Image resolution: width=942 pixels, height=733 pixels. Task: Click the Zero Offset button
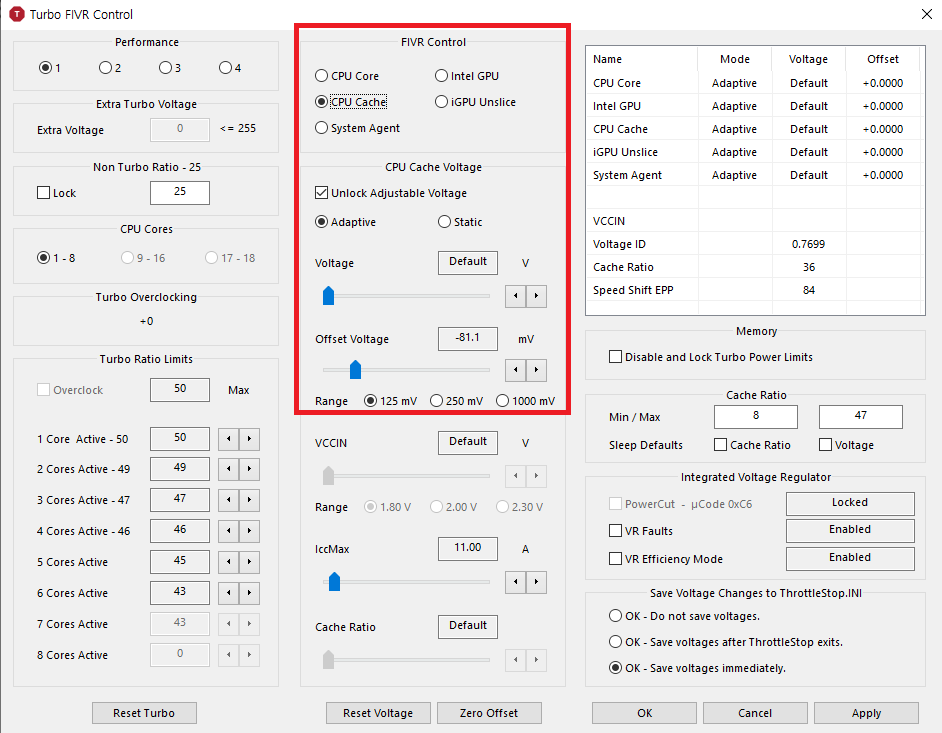[489, 713]
